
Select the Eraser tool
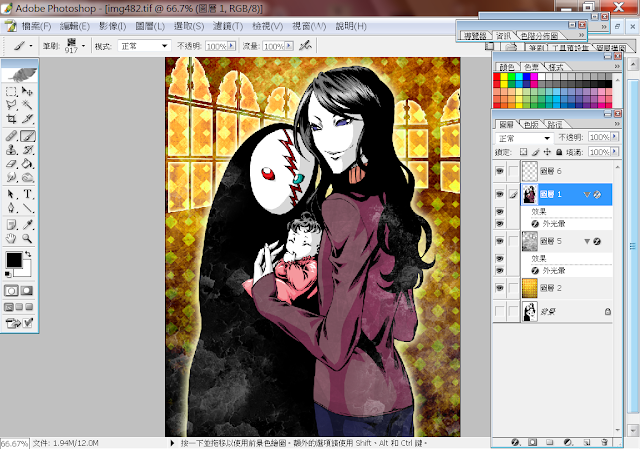(x=11, y=164)
